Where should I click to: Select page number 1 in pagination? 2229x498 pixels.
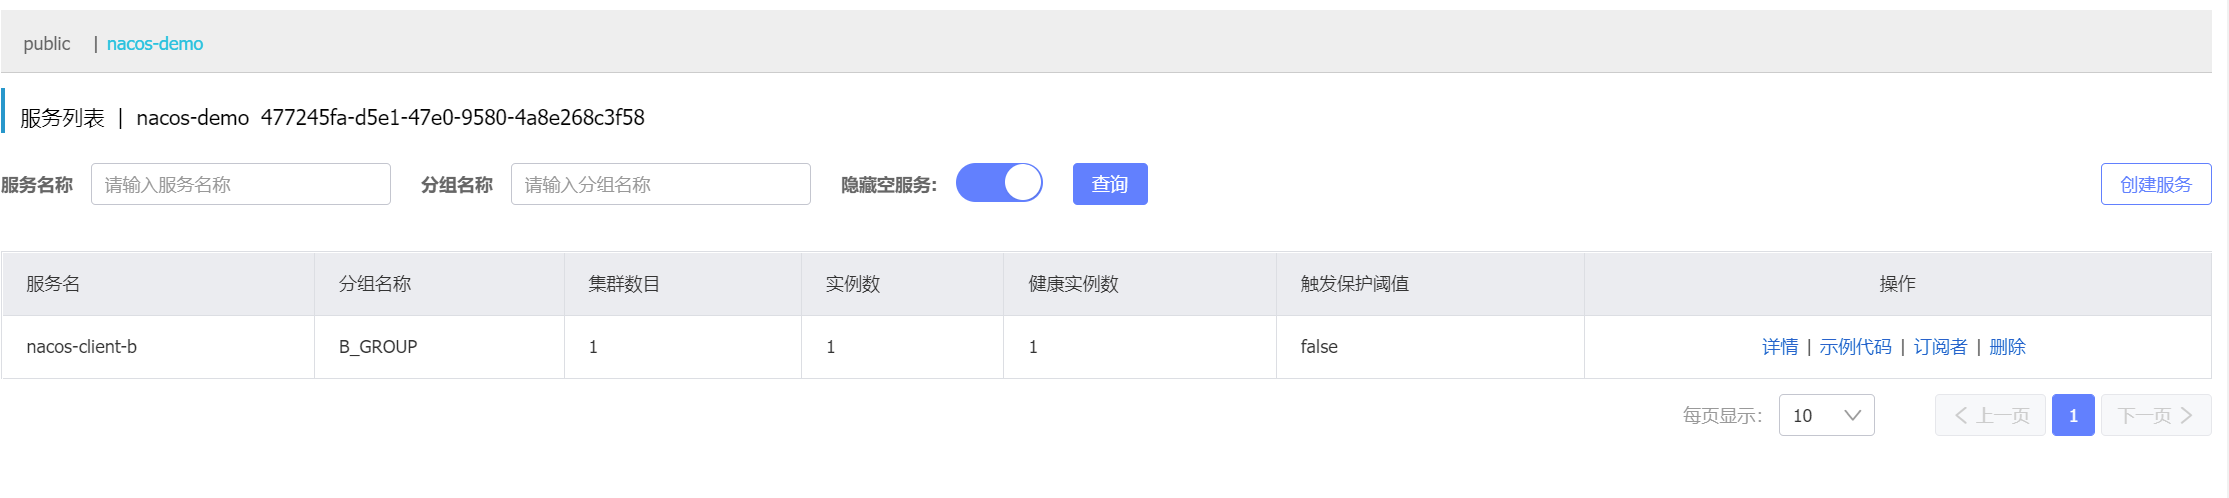pyautogui.click(x=2073, y=416)
